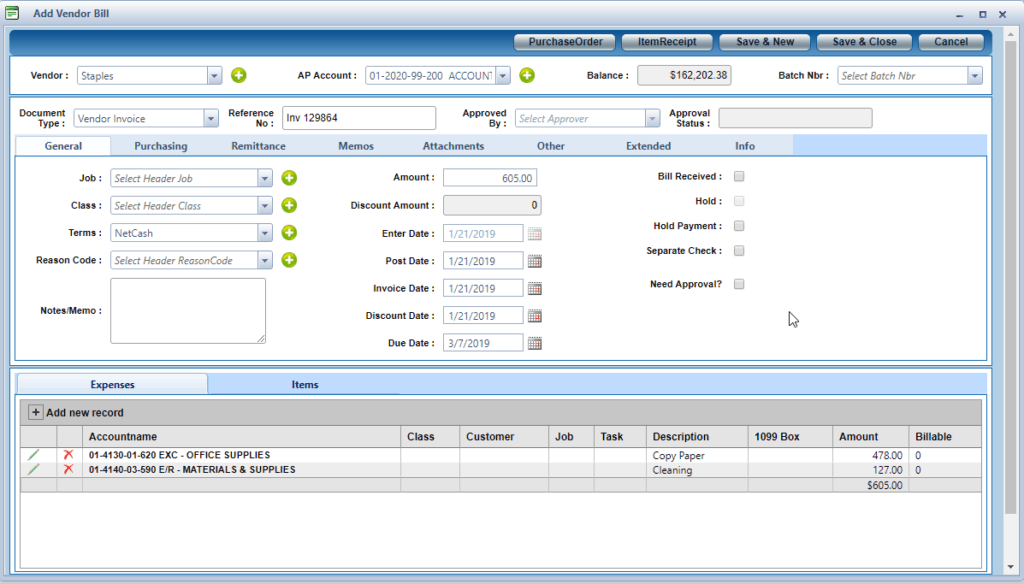Click the green plus icon beside Vendor
The image size is (1024, 584).
click(239, 75)
